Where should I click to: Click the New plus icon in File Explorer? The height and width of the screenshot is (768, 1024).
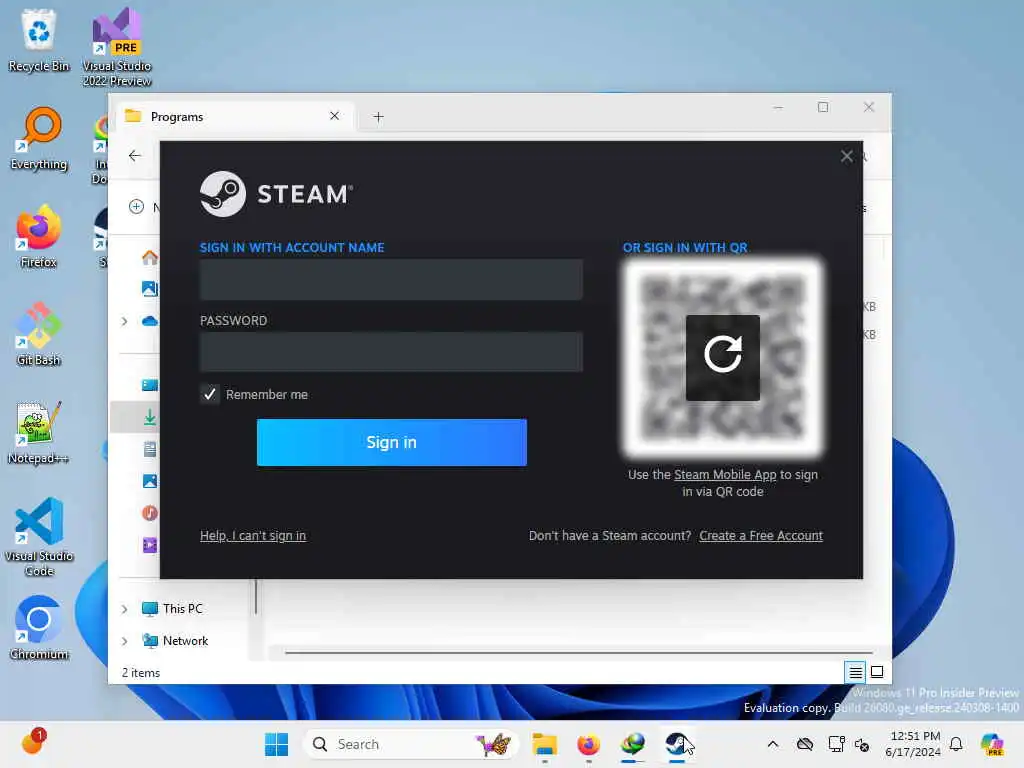click(x=136, y=207)
